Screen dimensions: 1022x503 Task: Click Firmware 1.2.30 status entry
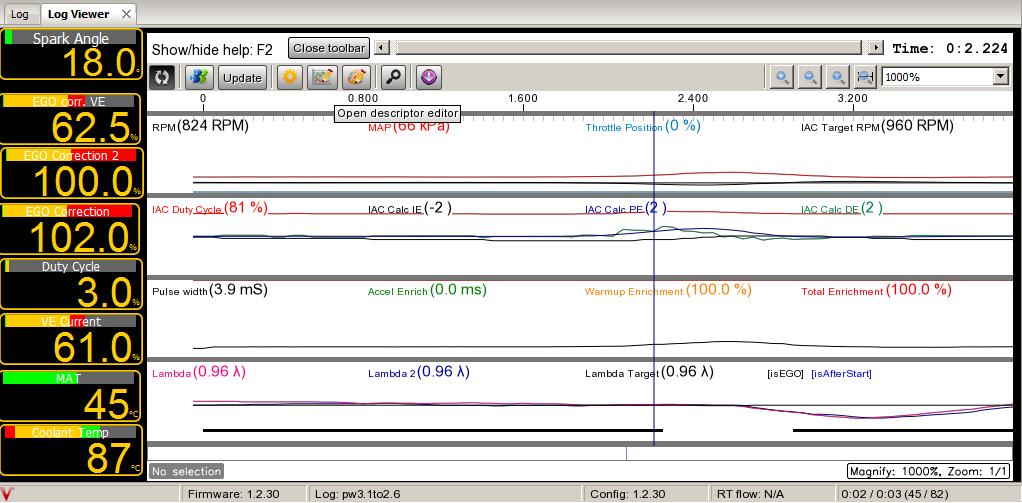click(x=233, y=494)
